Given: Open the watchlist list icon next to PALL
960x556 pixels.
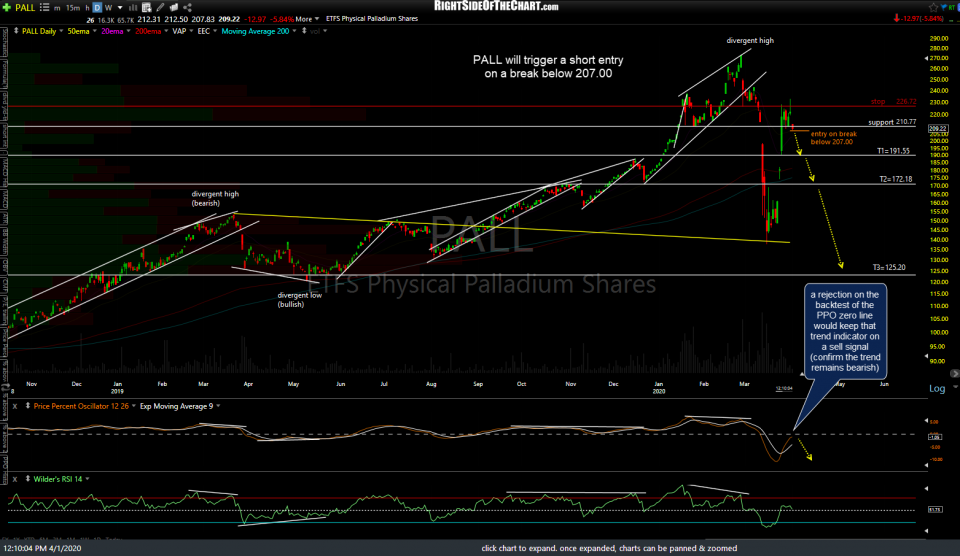Looking at the screenshot, I should [x=44, y=7].
